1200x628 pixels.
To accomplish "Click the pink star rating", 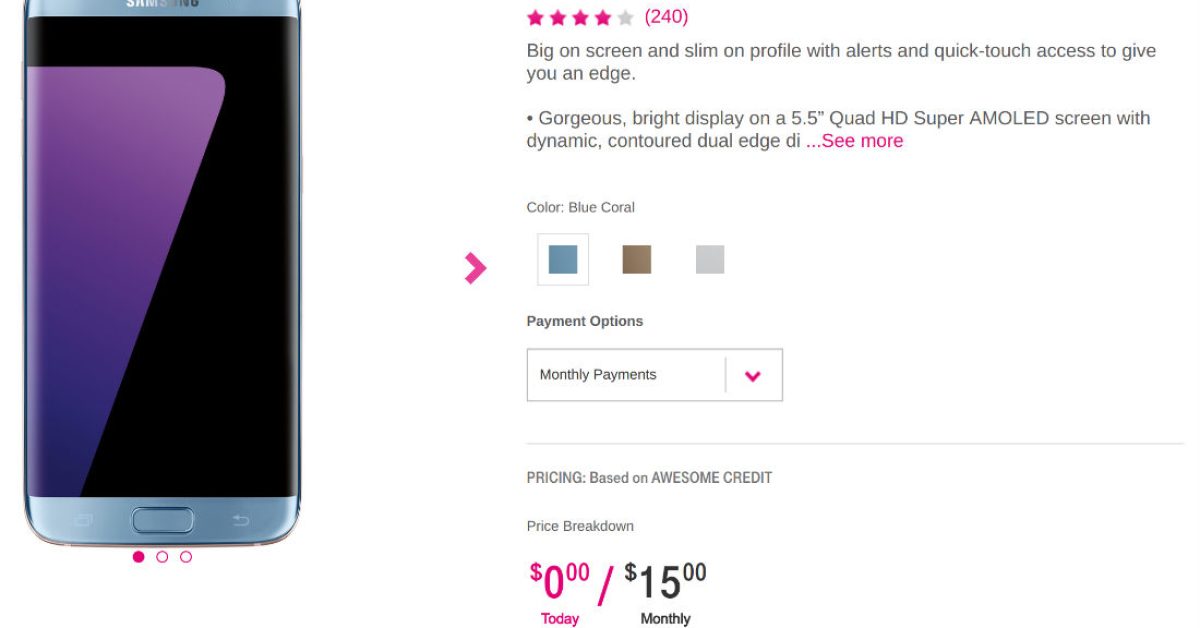I will coord(580,17).
